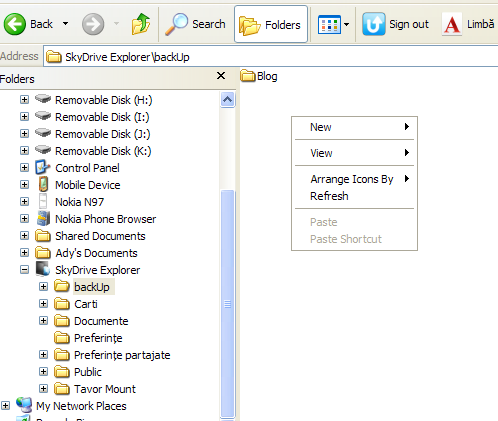Expand the Nokia N97 node
This screenshot has height=421, width=498.
(24, 201)
